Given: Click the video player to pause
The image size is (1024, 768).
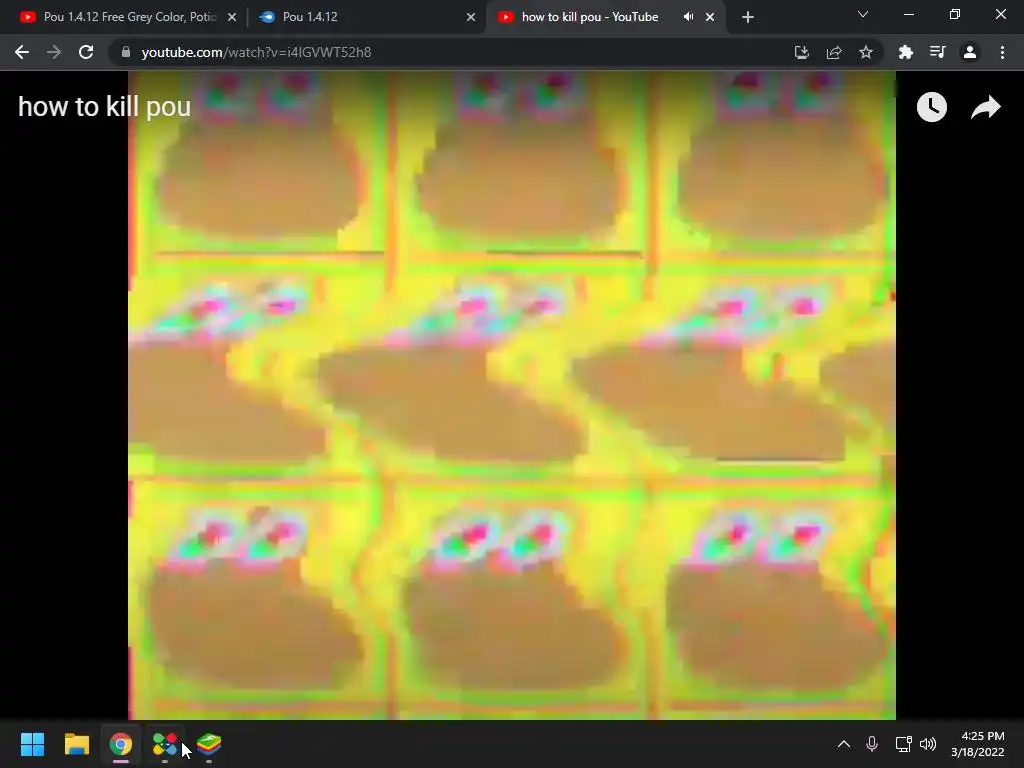Looking at the screenshot, I should [512, 395].
